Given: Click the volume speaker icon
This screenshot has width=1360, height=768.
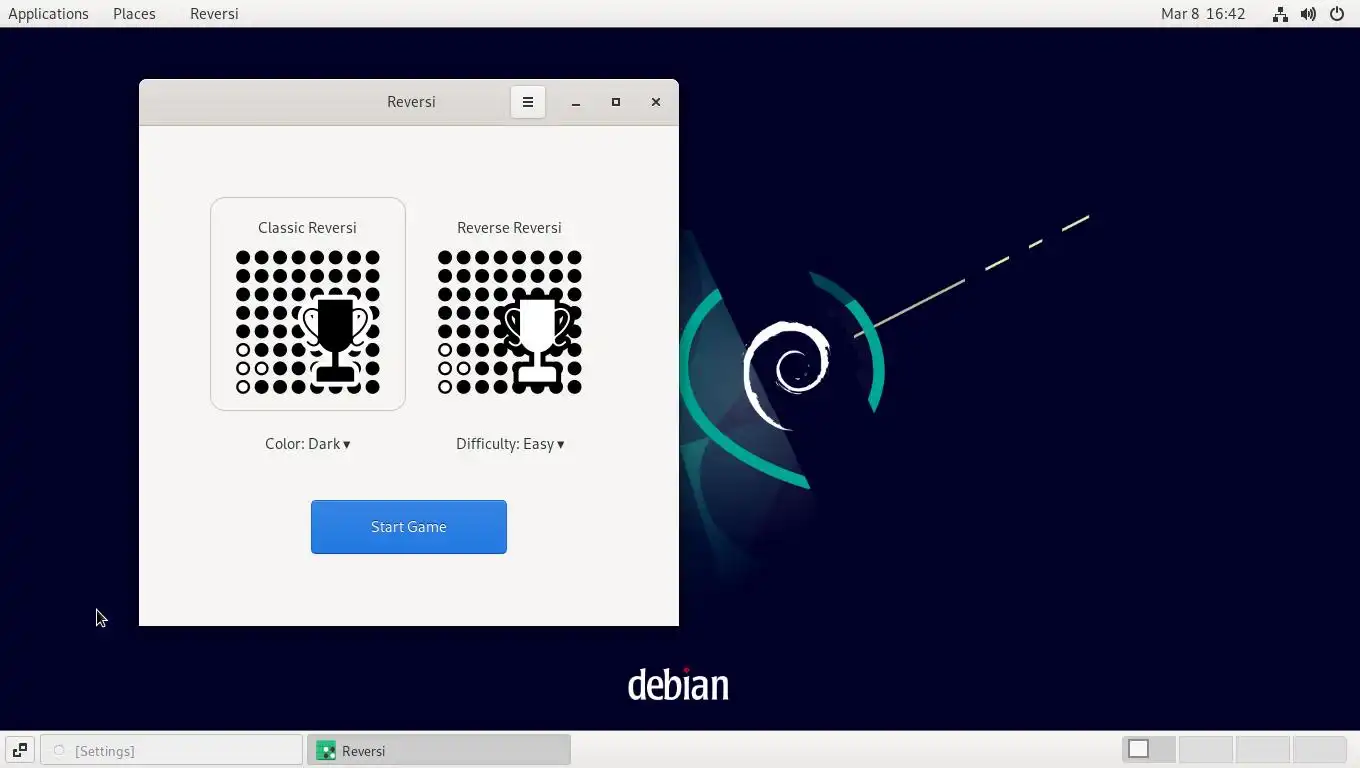Looking at the screenshot, I should point(1308,14).
